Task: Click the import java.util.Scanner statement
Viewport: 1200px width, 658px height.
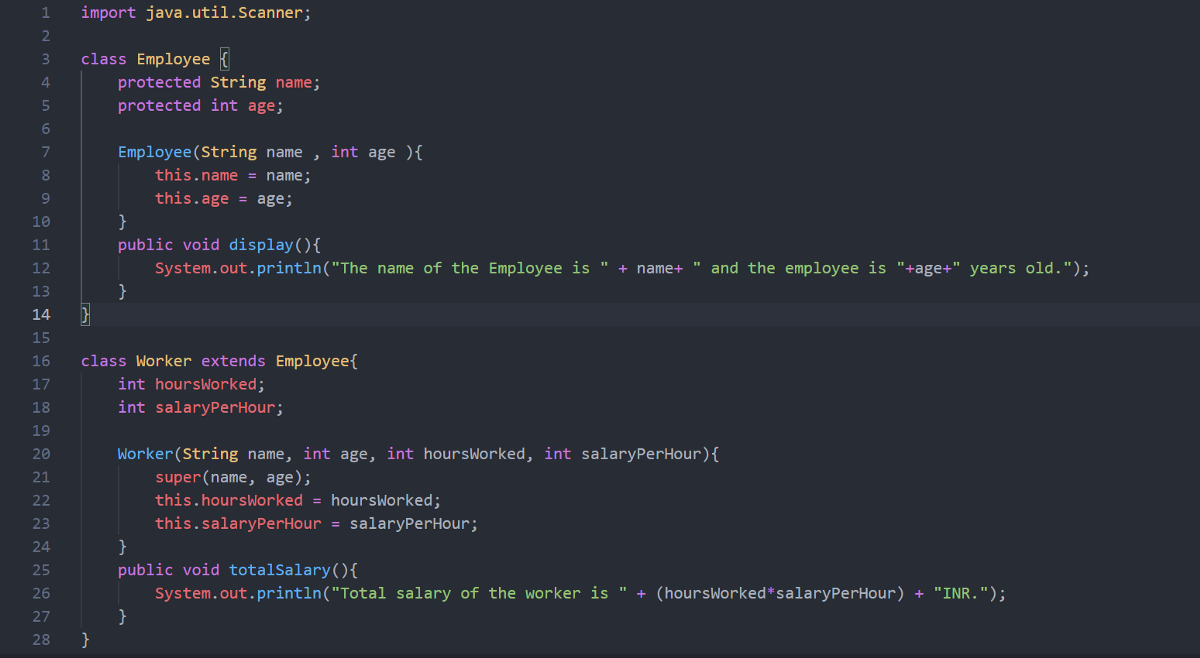Action: point(195,12)
